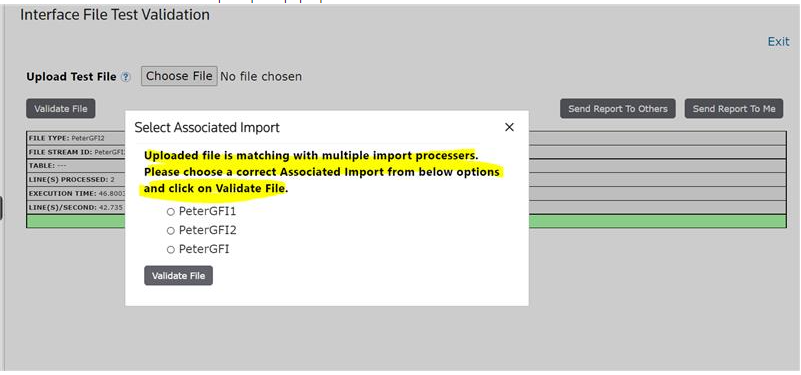Click Send Report To Me
Image resolution: width=801 pixels, height=375 pixels.
pos(734,109)
